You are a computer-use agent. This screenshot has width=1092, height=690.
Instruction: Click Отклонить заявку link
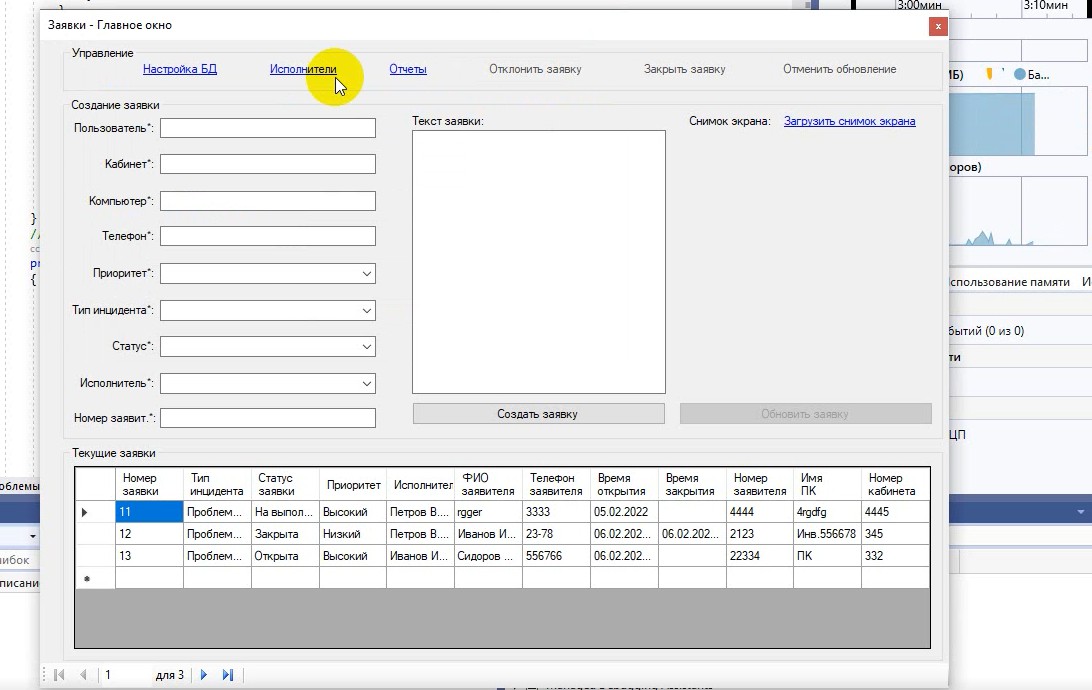535,69
